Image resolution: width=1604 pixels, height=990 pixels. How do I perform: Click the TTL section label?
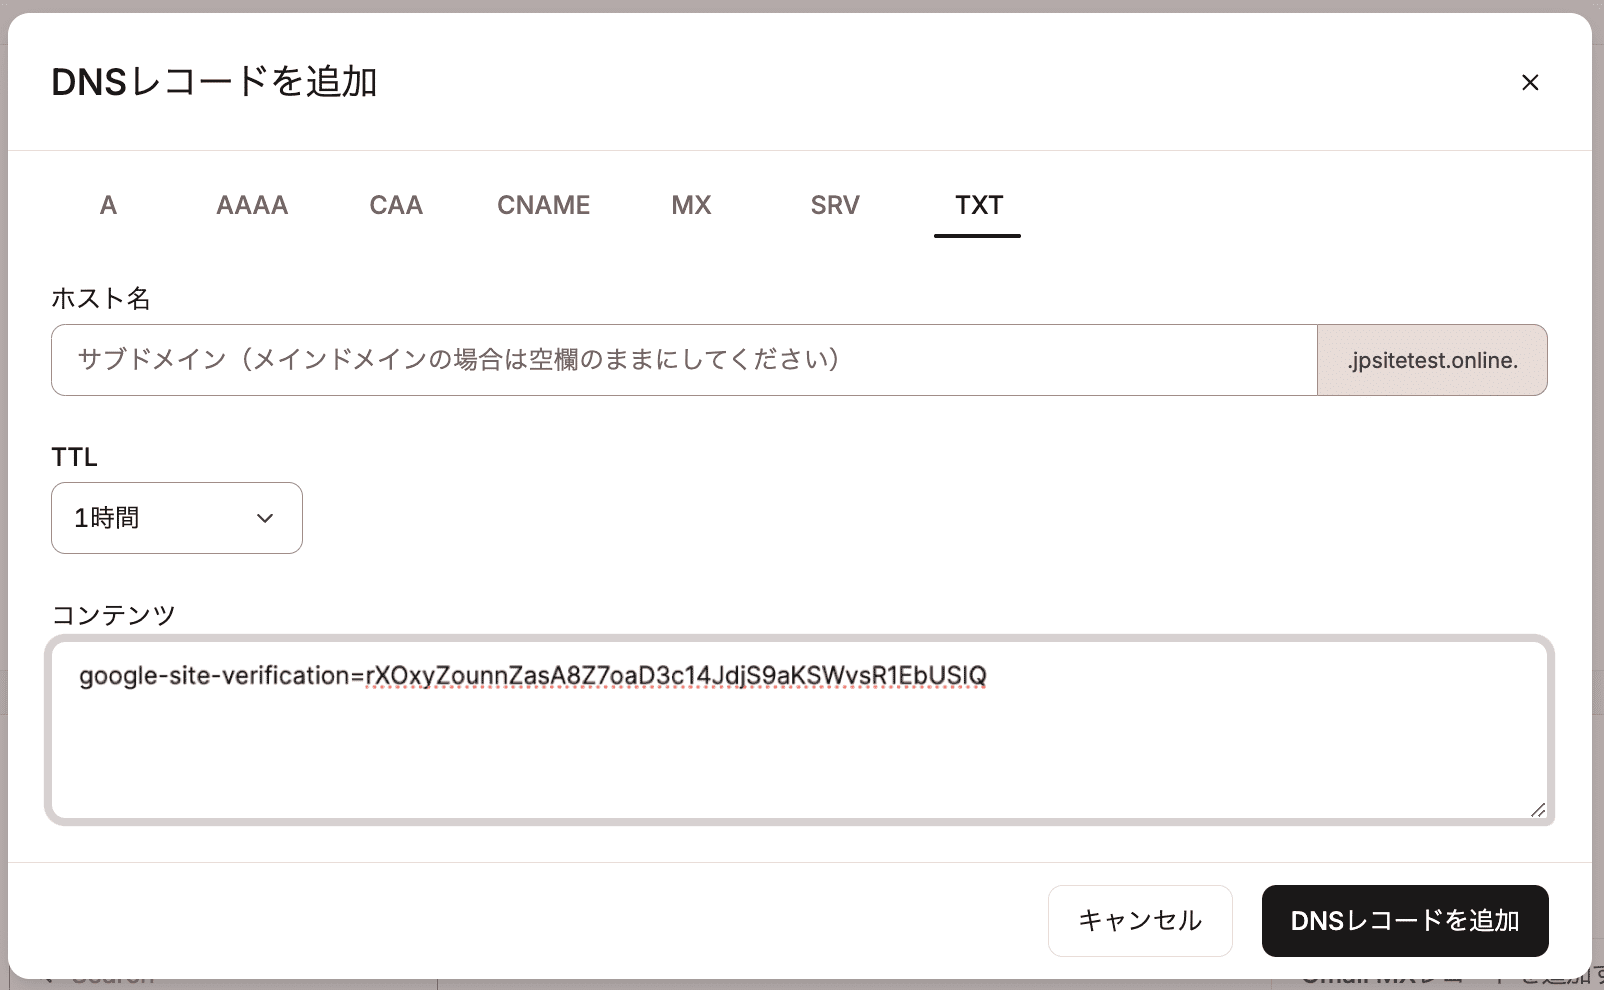[x=74, y=457]
